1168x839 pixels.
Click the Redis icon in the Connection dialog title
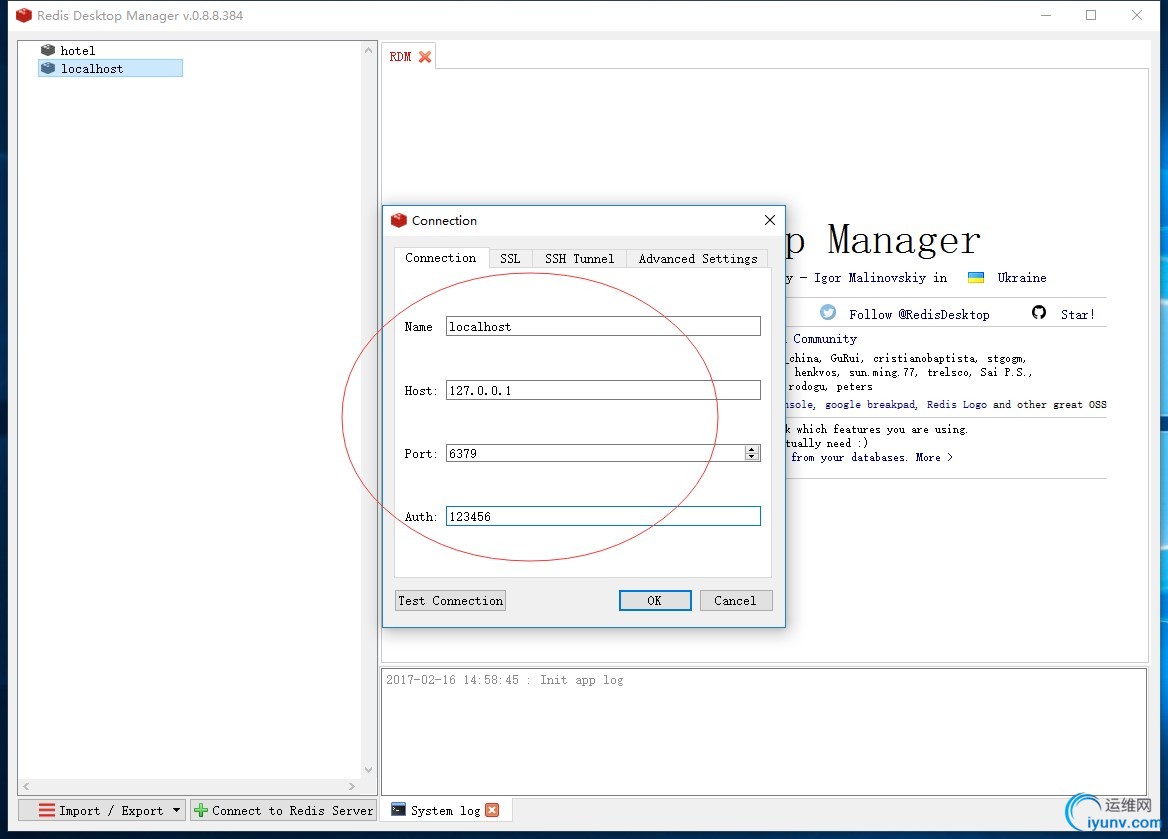399,220
